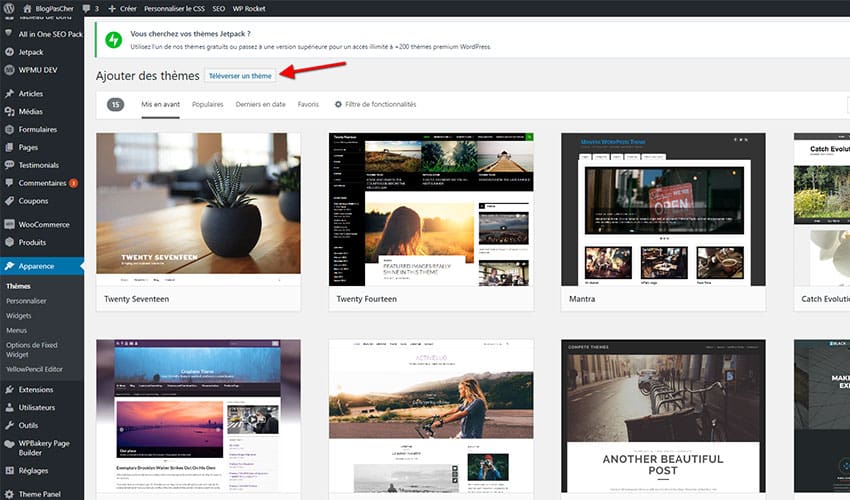The image size is (850, 500).
Task: Click the plus icon next to Créer
Action: pyautogui.click(x=112, y=9)
